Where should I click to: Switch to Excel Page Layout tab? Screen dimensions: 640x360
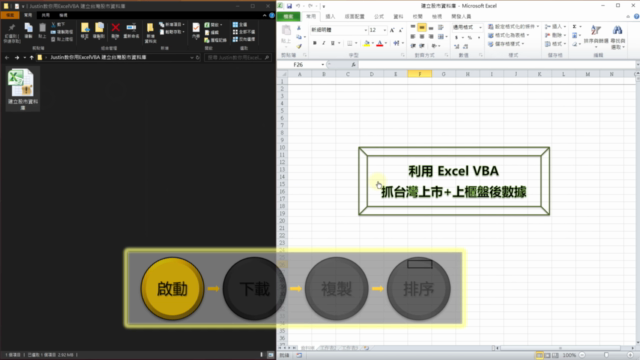point(354,16)
